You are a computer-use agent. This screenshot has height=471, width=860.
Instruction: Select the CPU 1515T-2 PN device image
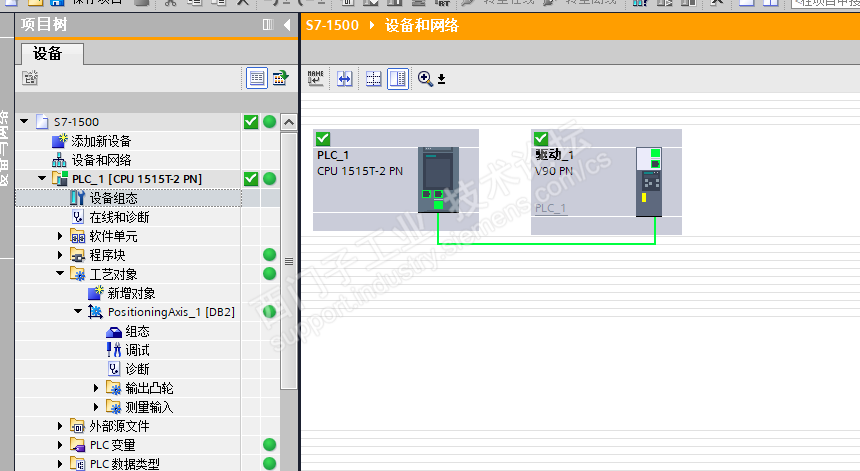[438, 179]
